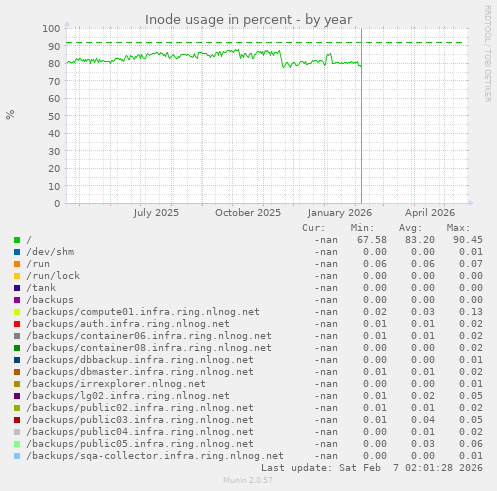Click the RRDTOOL / TOBI OETIKER watermark
This screenshot has height=491, width=497.
coord(487,54)
